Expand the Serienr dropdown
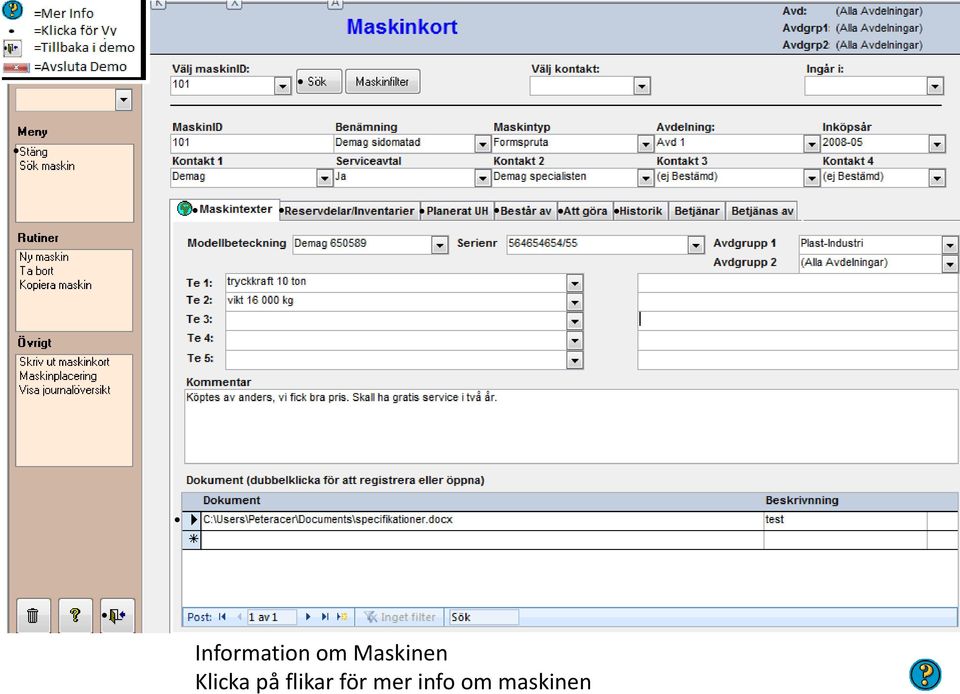Screen dimensions: 960x694 click(x=696, y=245)
